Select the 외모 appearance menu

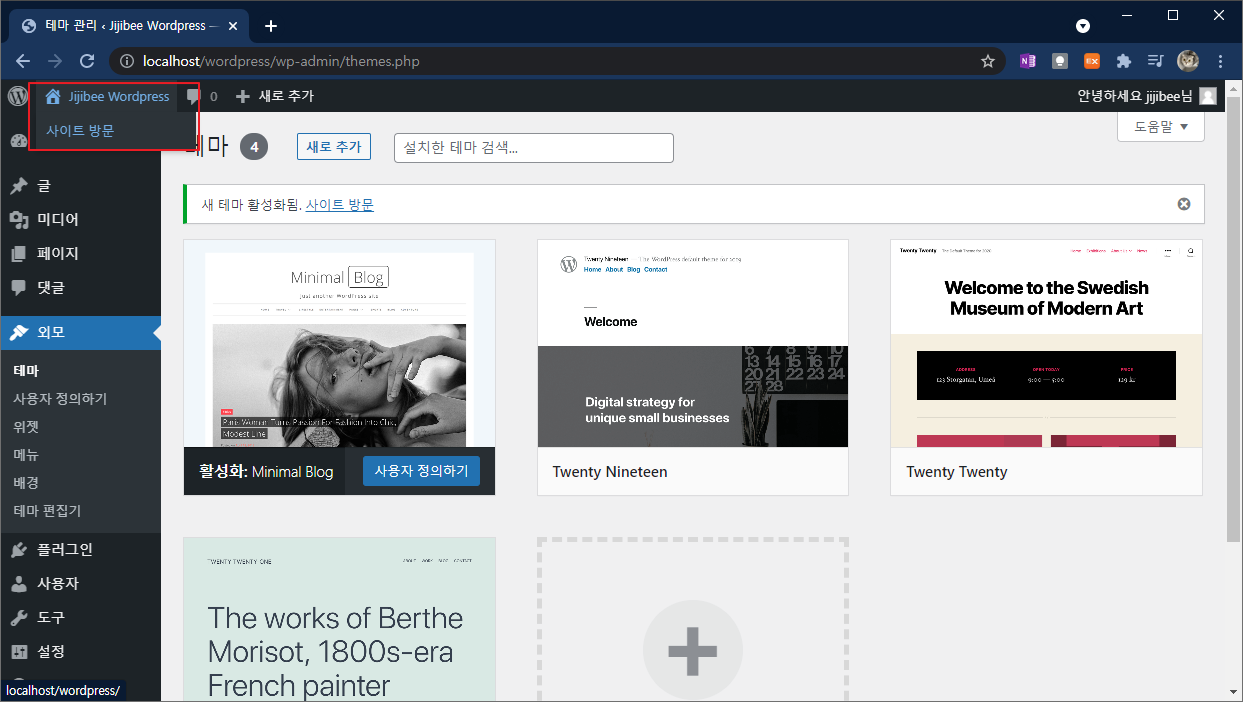pyautogui.click(x=80, y=332)
